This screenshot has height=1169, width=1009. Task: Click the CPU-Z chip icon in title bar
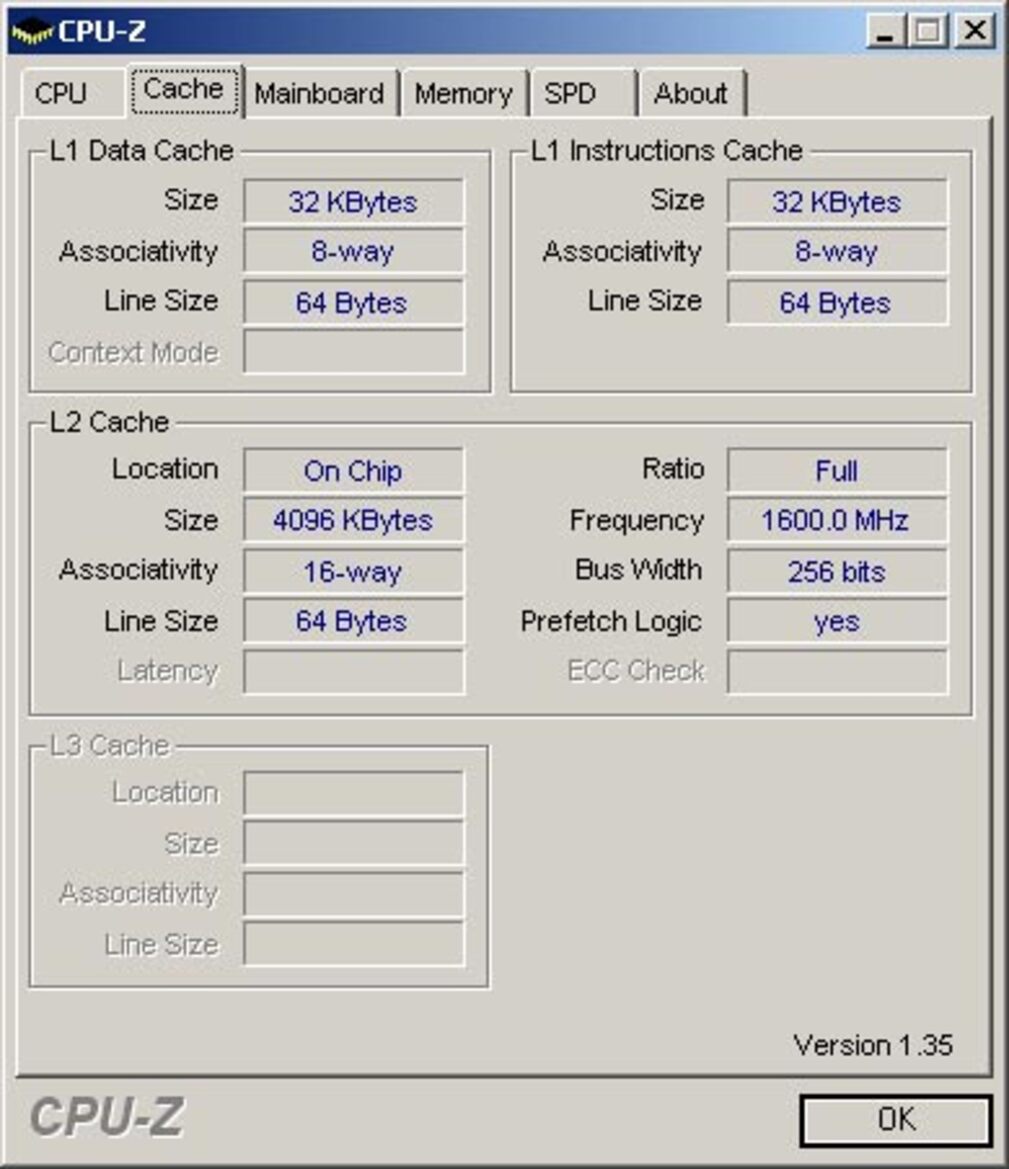[33, 32]
